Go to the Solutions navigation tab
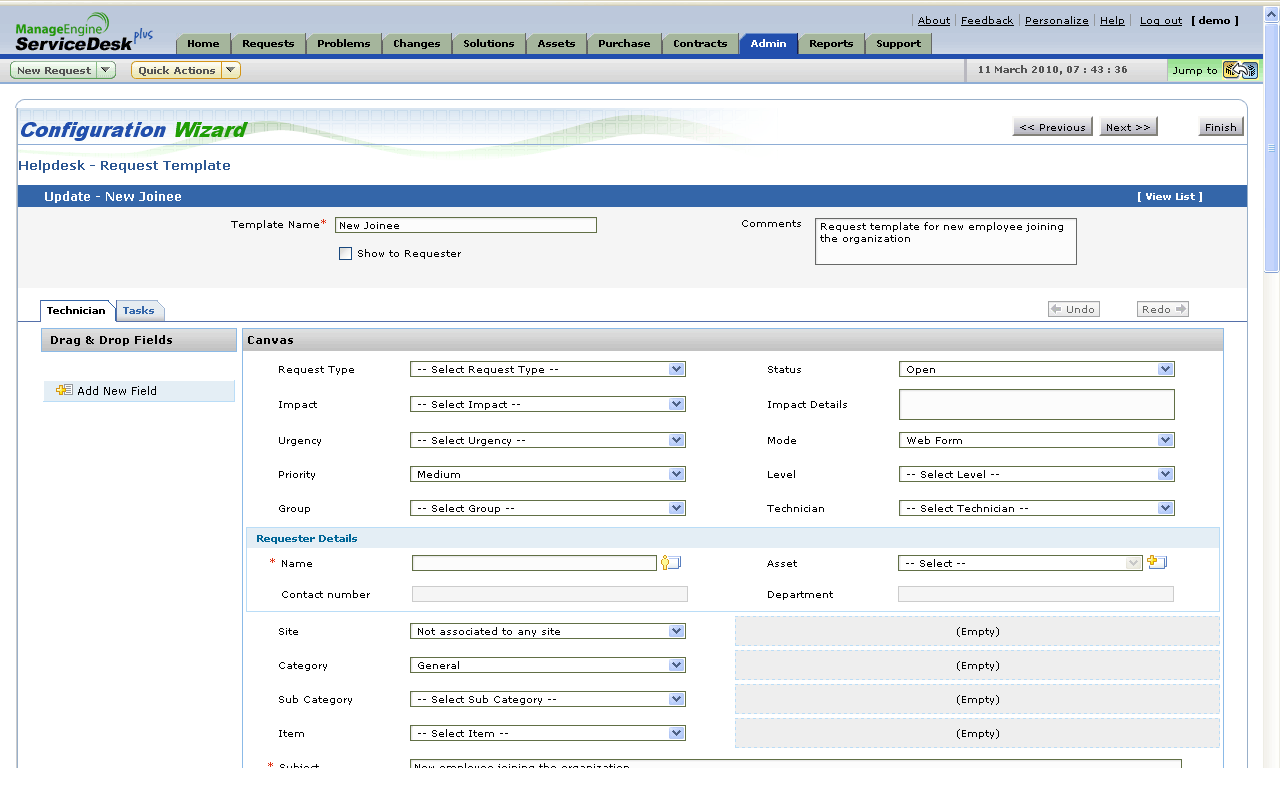 [x=488, y=44]
